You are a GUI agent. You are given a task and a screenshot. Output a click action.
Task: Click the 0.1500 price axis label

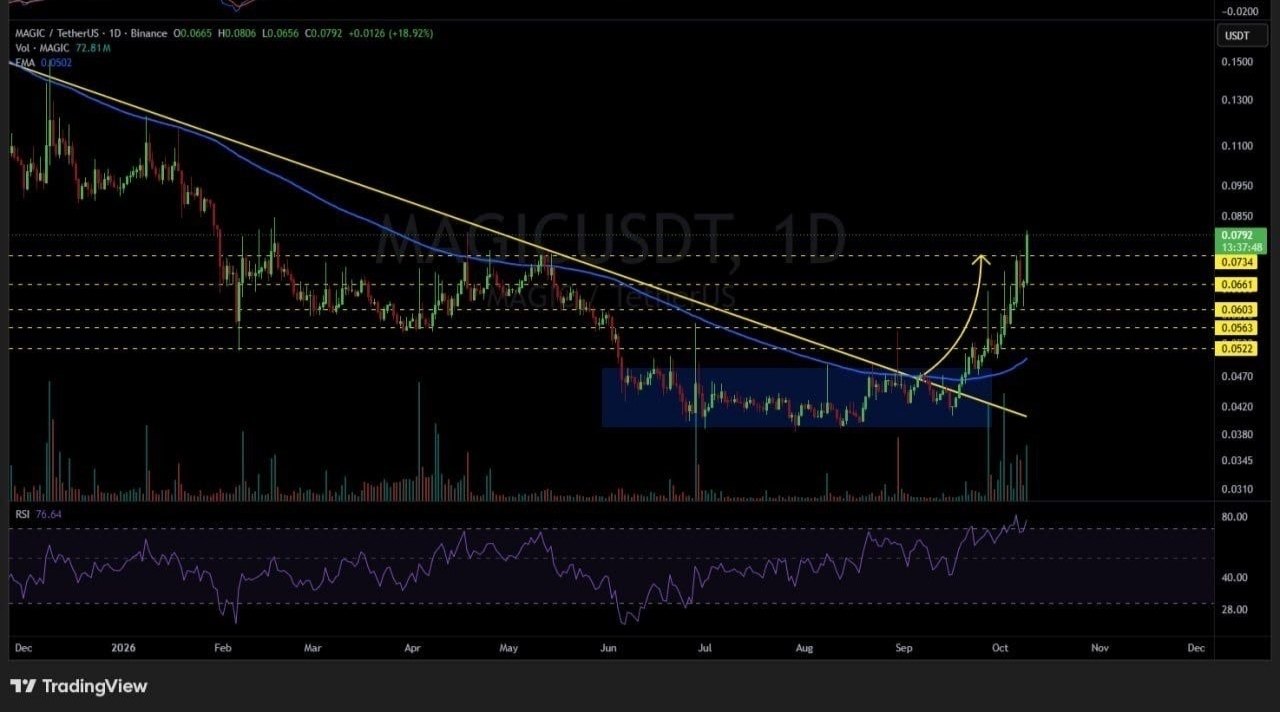(1236, 62)
